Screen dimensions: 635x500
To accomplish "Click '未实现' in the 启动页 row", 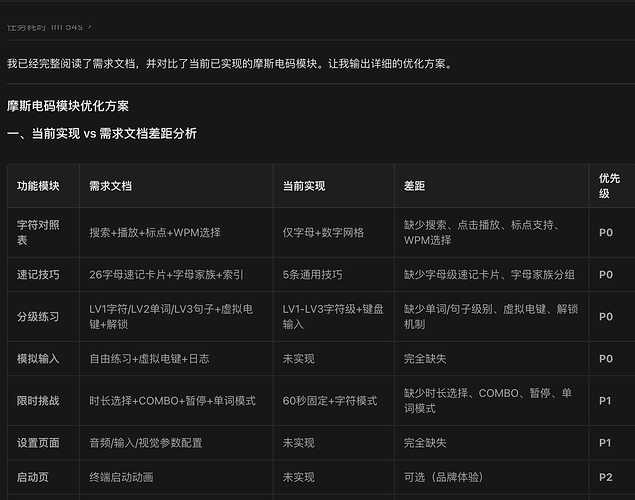I will pyautogui.click(x=298, y=477).
